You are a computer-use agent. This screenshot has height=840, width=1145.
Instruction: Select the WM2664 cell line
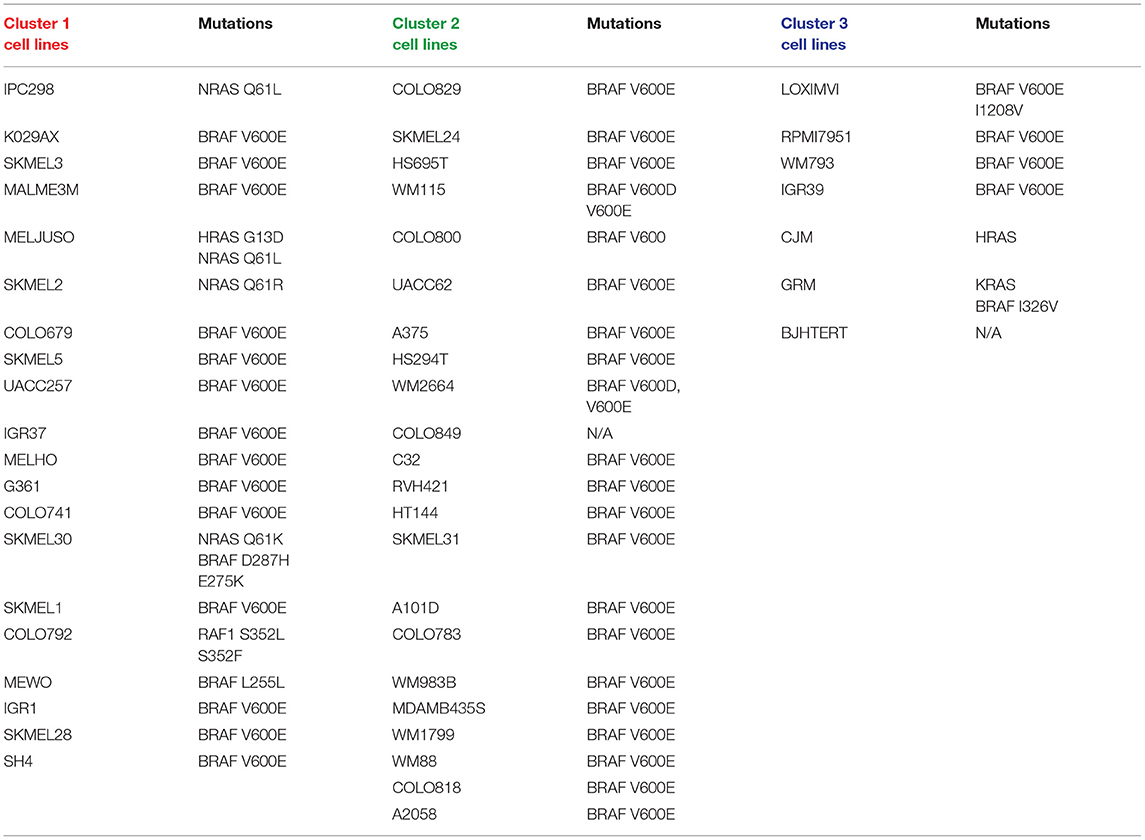pyautogui.click(x=423, y=386)
